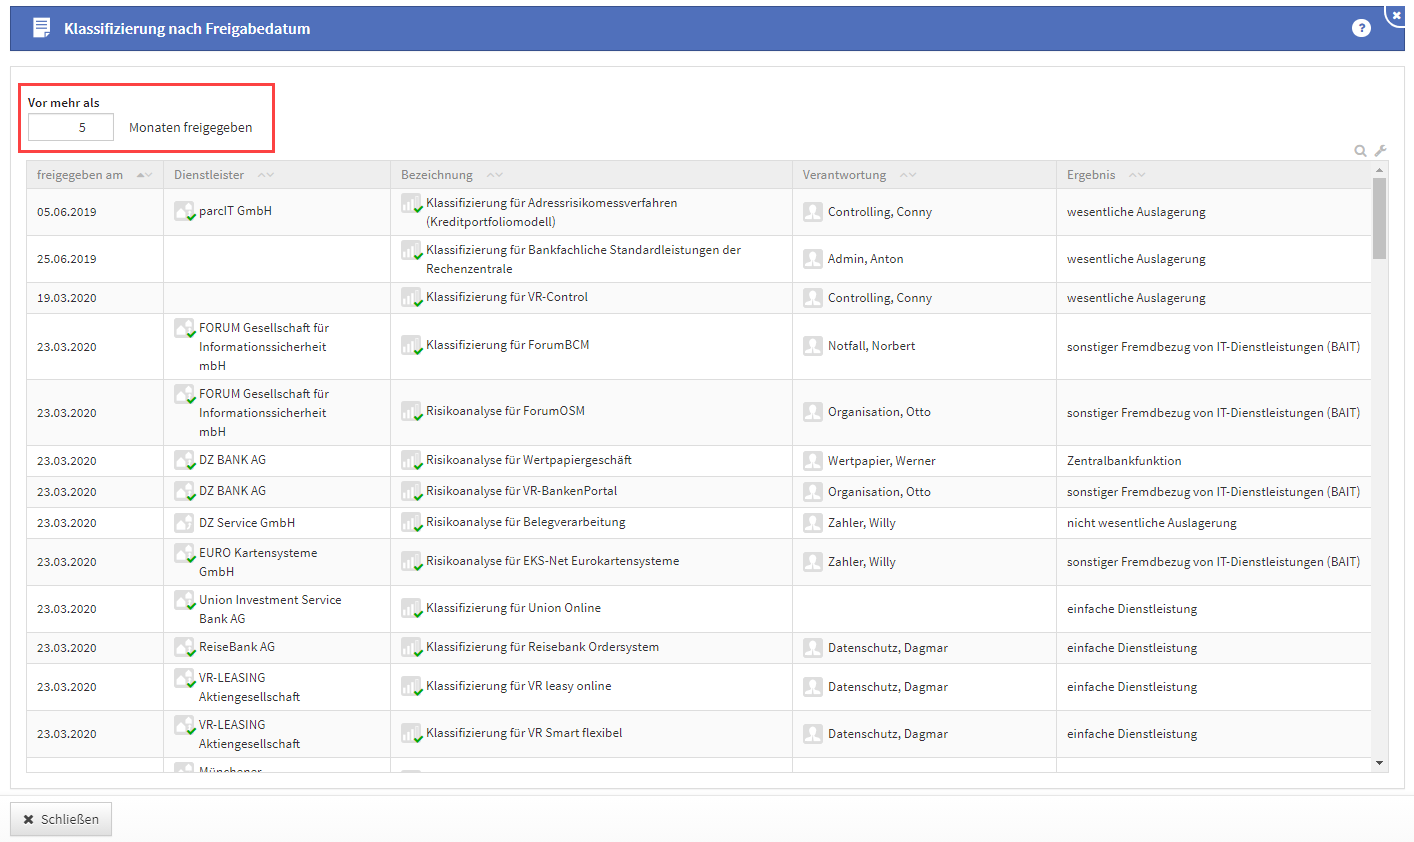The height and width of the screenshot is (842, 1414).
Task: Click the Schließen button
Action: click(x=61, y=819)
